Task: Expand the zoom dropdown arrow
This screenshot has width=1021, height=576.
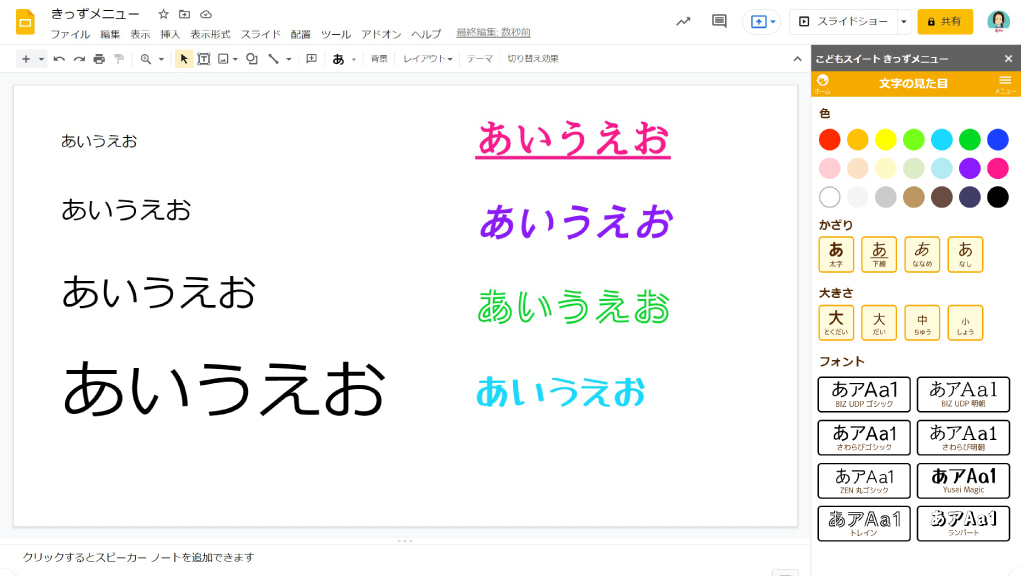Action: click(x=161, y=59)
